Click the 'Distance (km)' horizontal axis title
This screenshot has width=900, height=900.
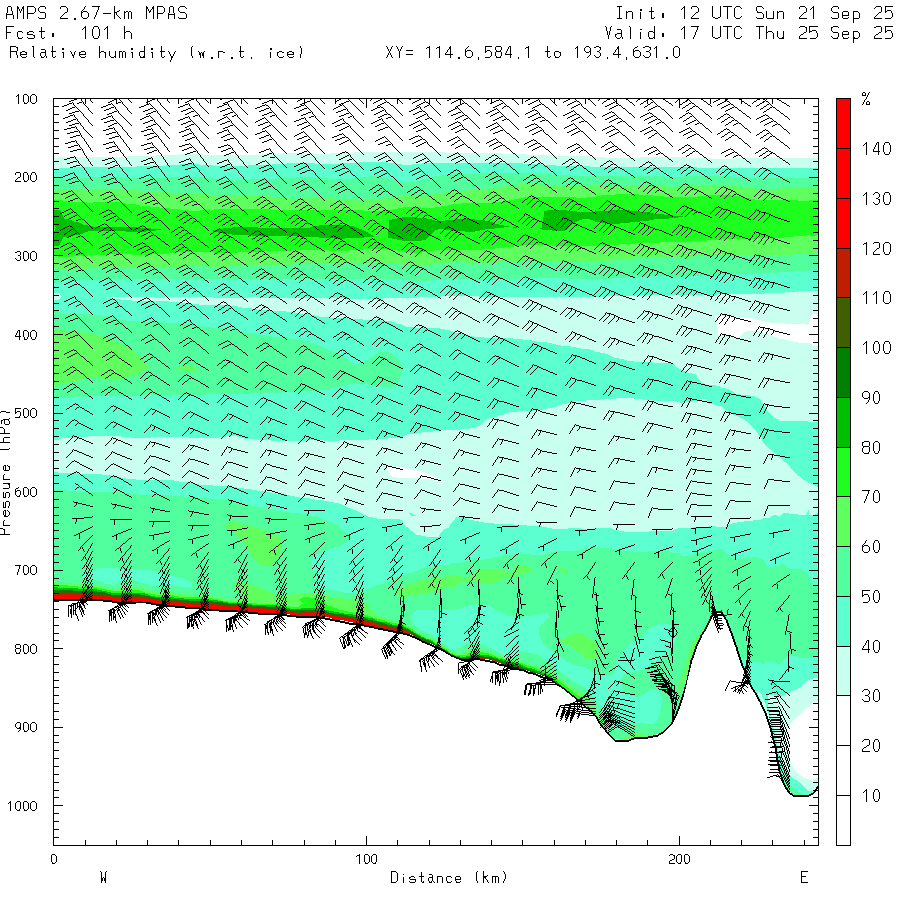449,878
